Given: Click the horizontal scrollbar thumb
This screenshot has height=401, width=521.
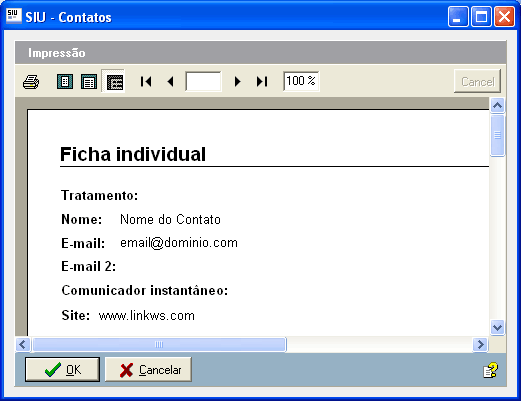Looking at the screenshot, I should [159, 344].
